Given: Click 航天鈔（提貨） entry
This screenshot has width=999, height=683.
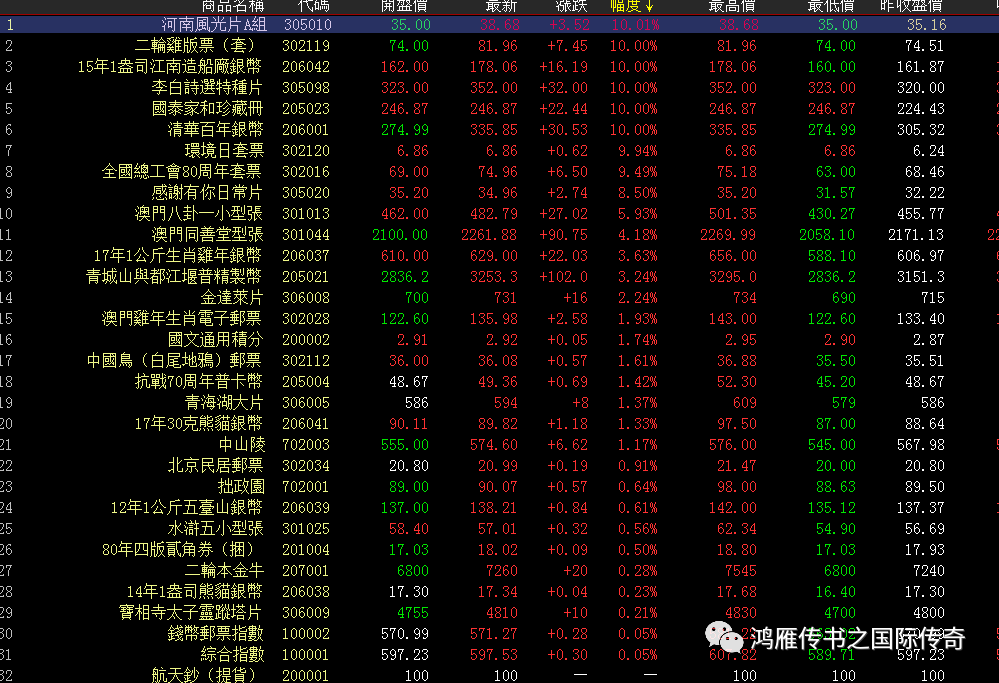Looking at the screenshot, I should coord(206,675).
